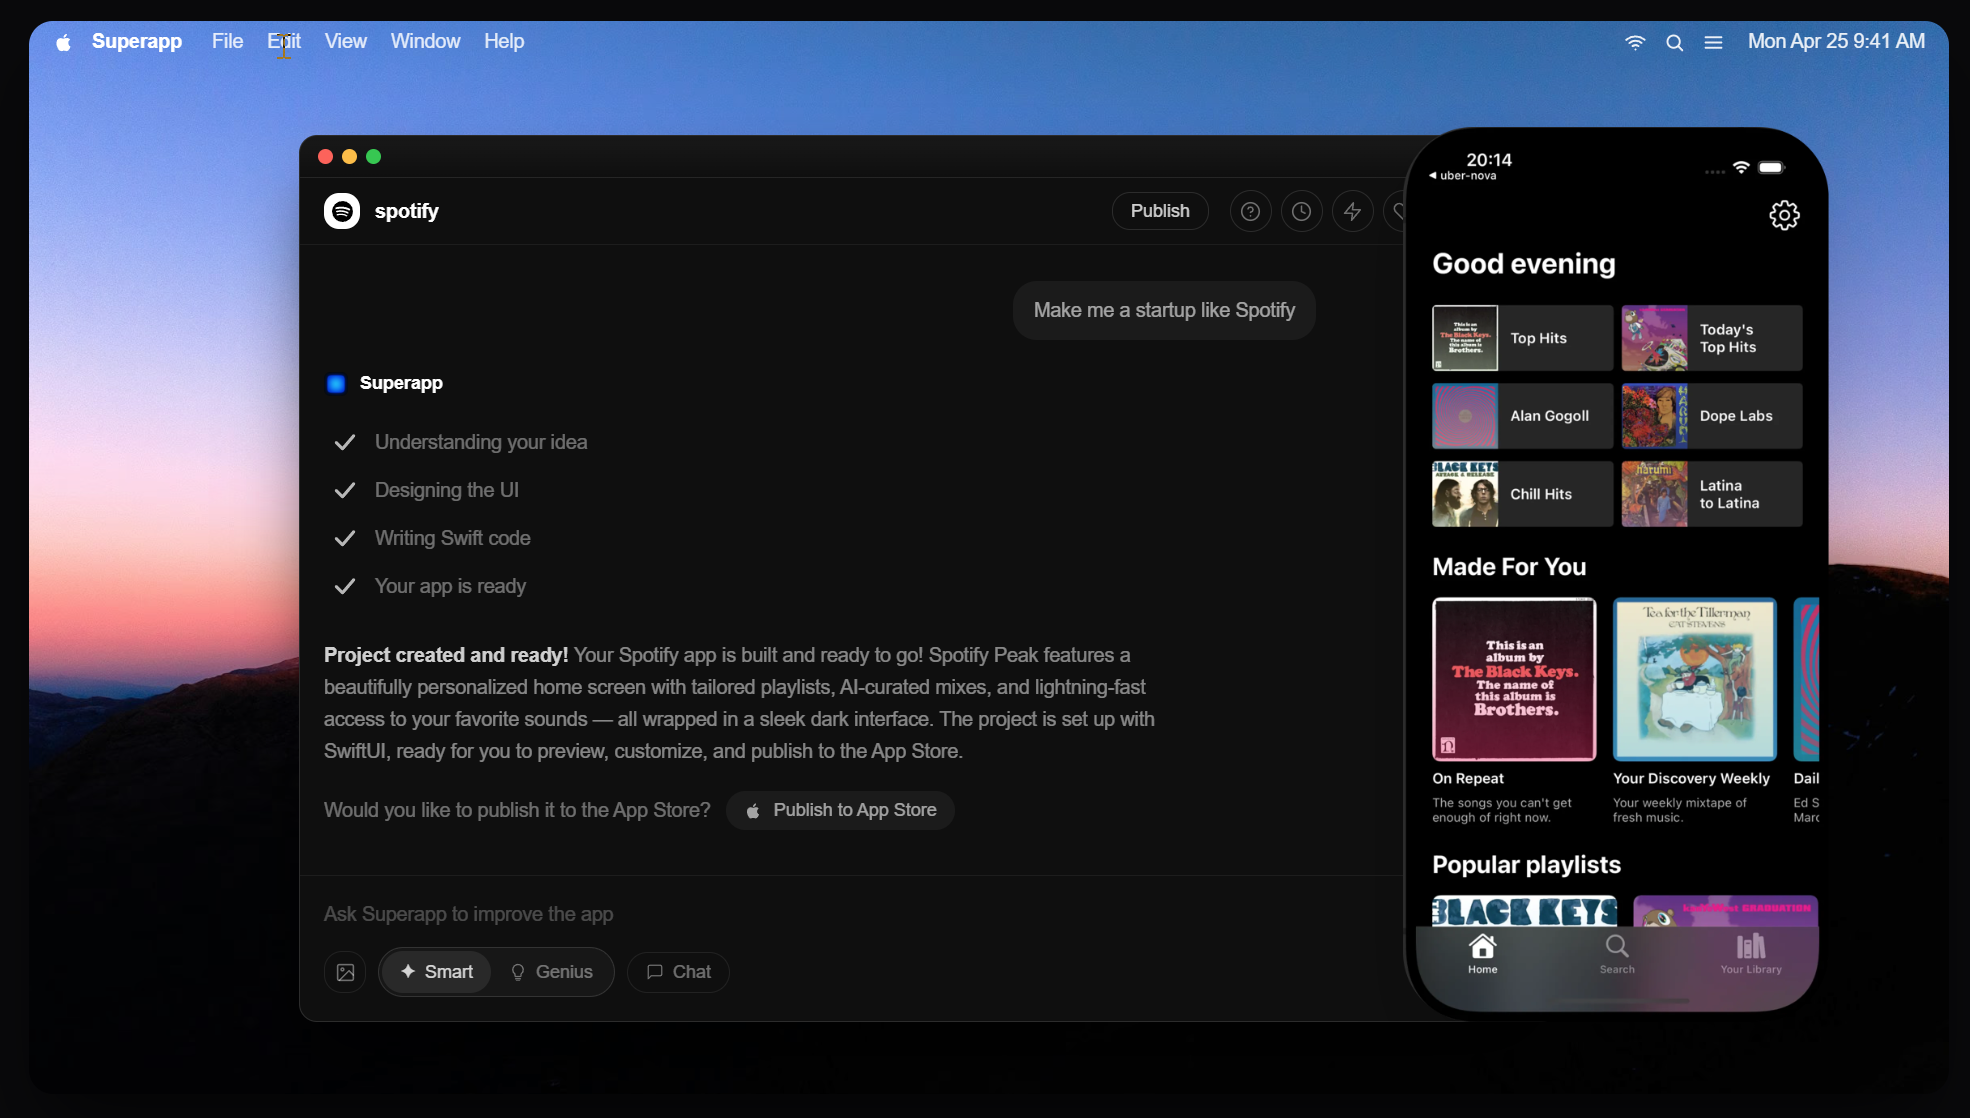Screen dimensions: 1970x1118
Task: Open the Alan Gogoll tile
Action: [1522, 416]
